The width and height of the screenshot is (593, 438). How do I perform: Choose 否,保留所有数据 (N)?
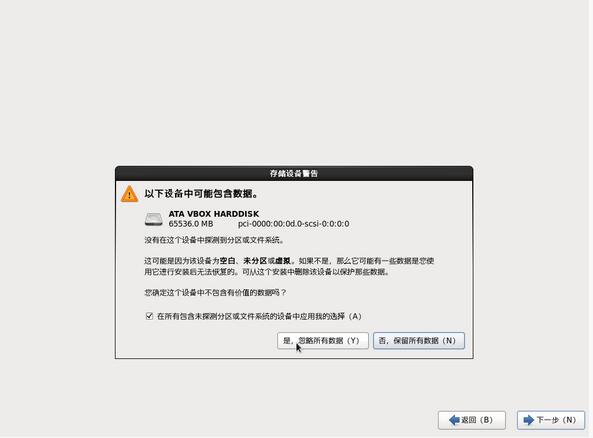419,341
